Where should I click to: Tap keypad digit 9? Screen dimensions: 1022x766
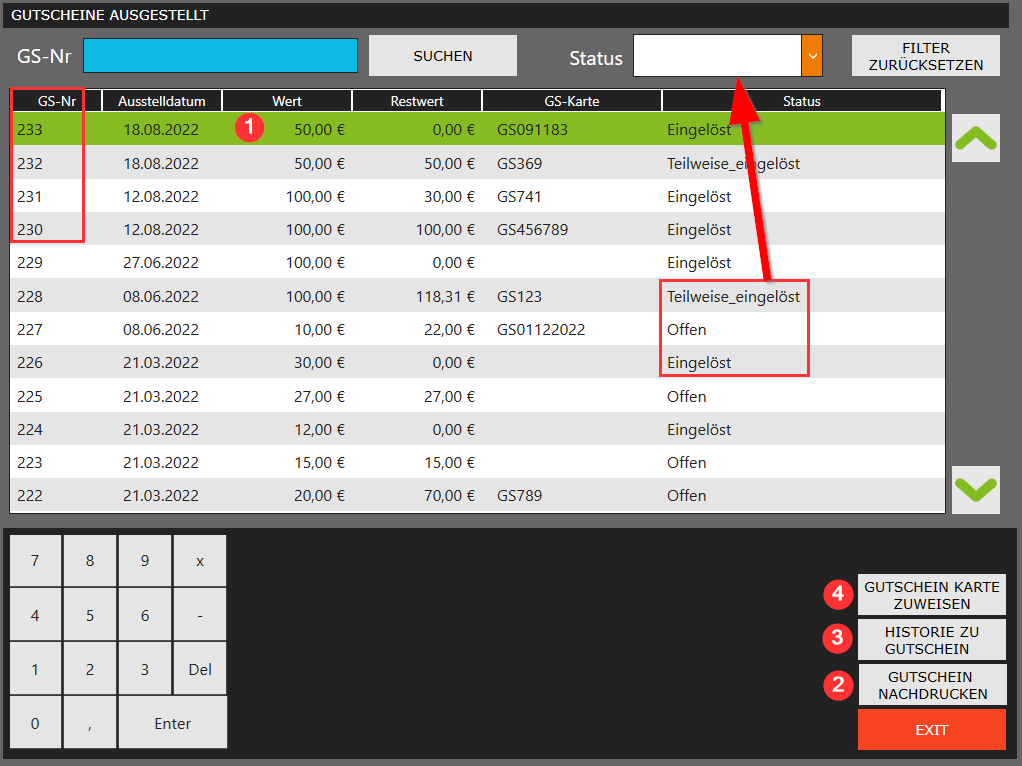tap(145, 561)
